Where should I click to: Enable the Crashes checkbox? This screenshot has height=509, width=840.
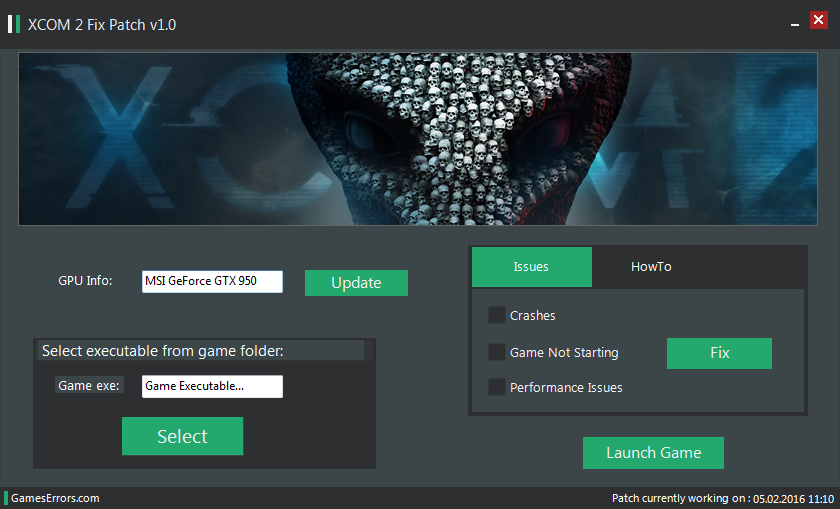[497, 315]
